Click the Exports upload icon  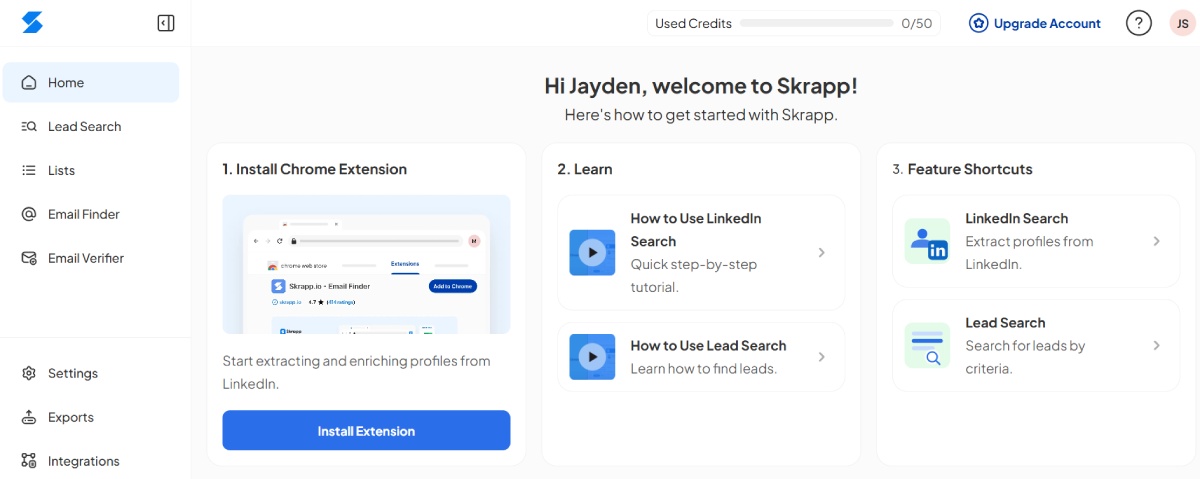29,418
